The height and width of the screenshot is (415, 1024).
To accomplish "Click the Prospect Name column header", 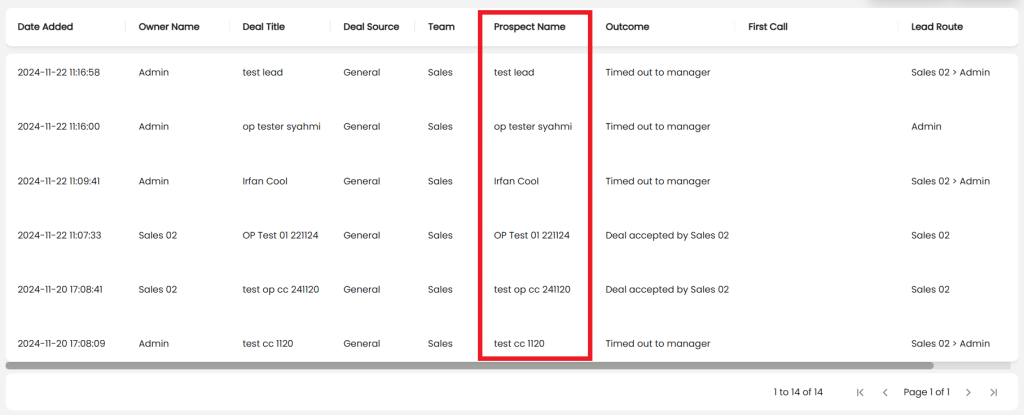I will coord(529,27).
